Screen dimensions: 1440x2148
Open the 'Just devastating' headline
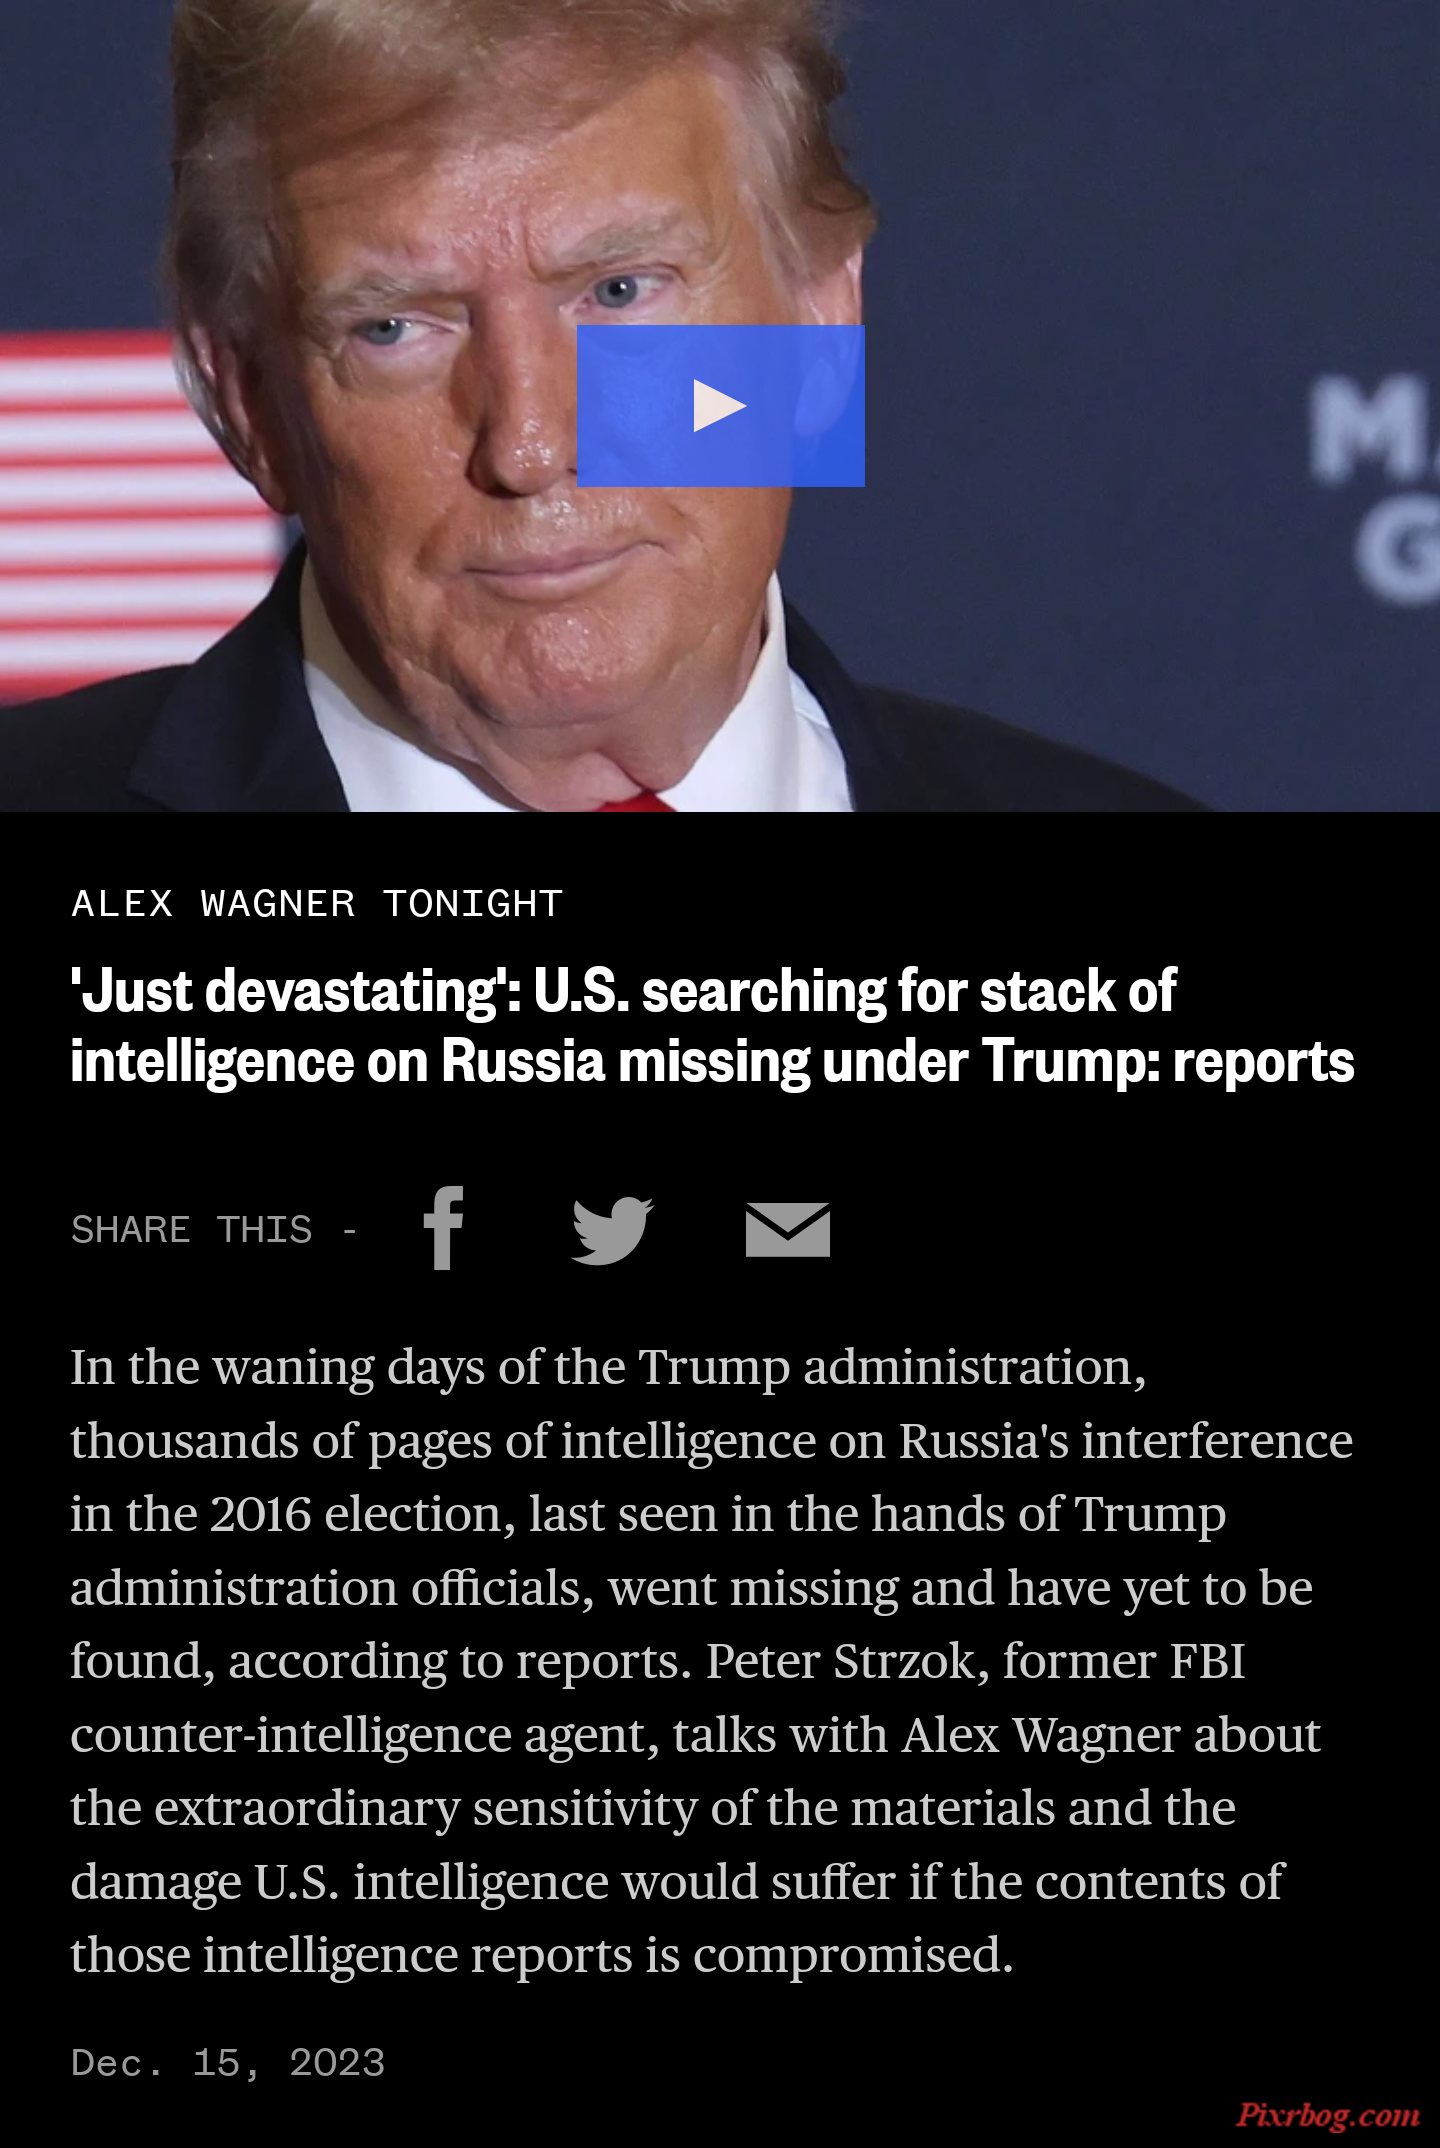pos(712,1026)
